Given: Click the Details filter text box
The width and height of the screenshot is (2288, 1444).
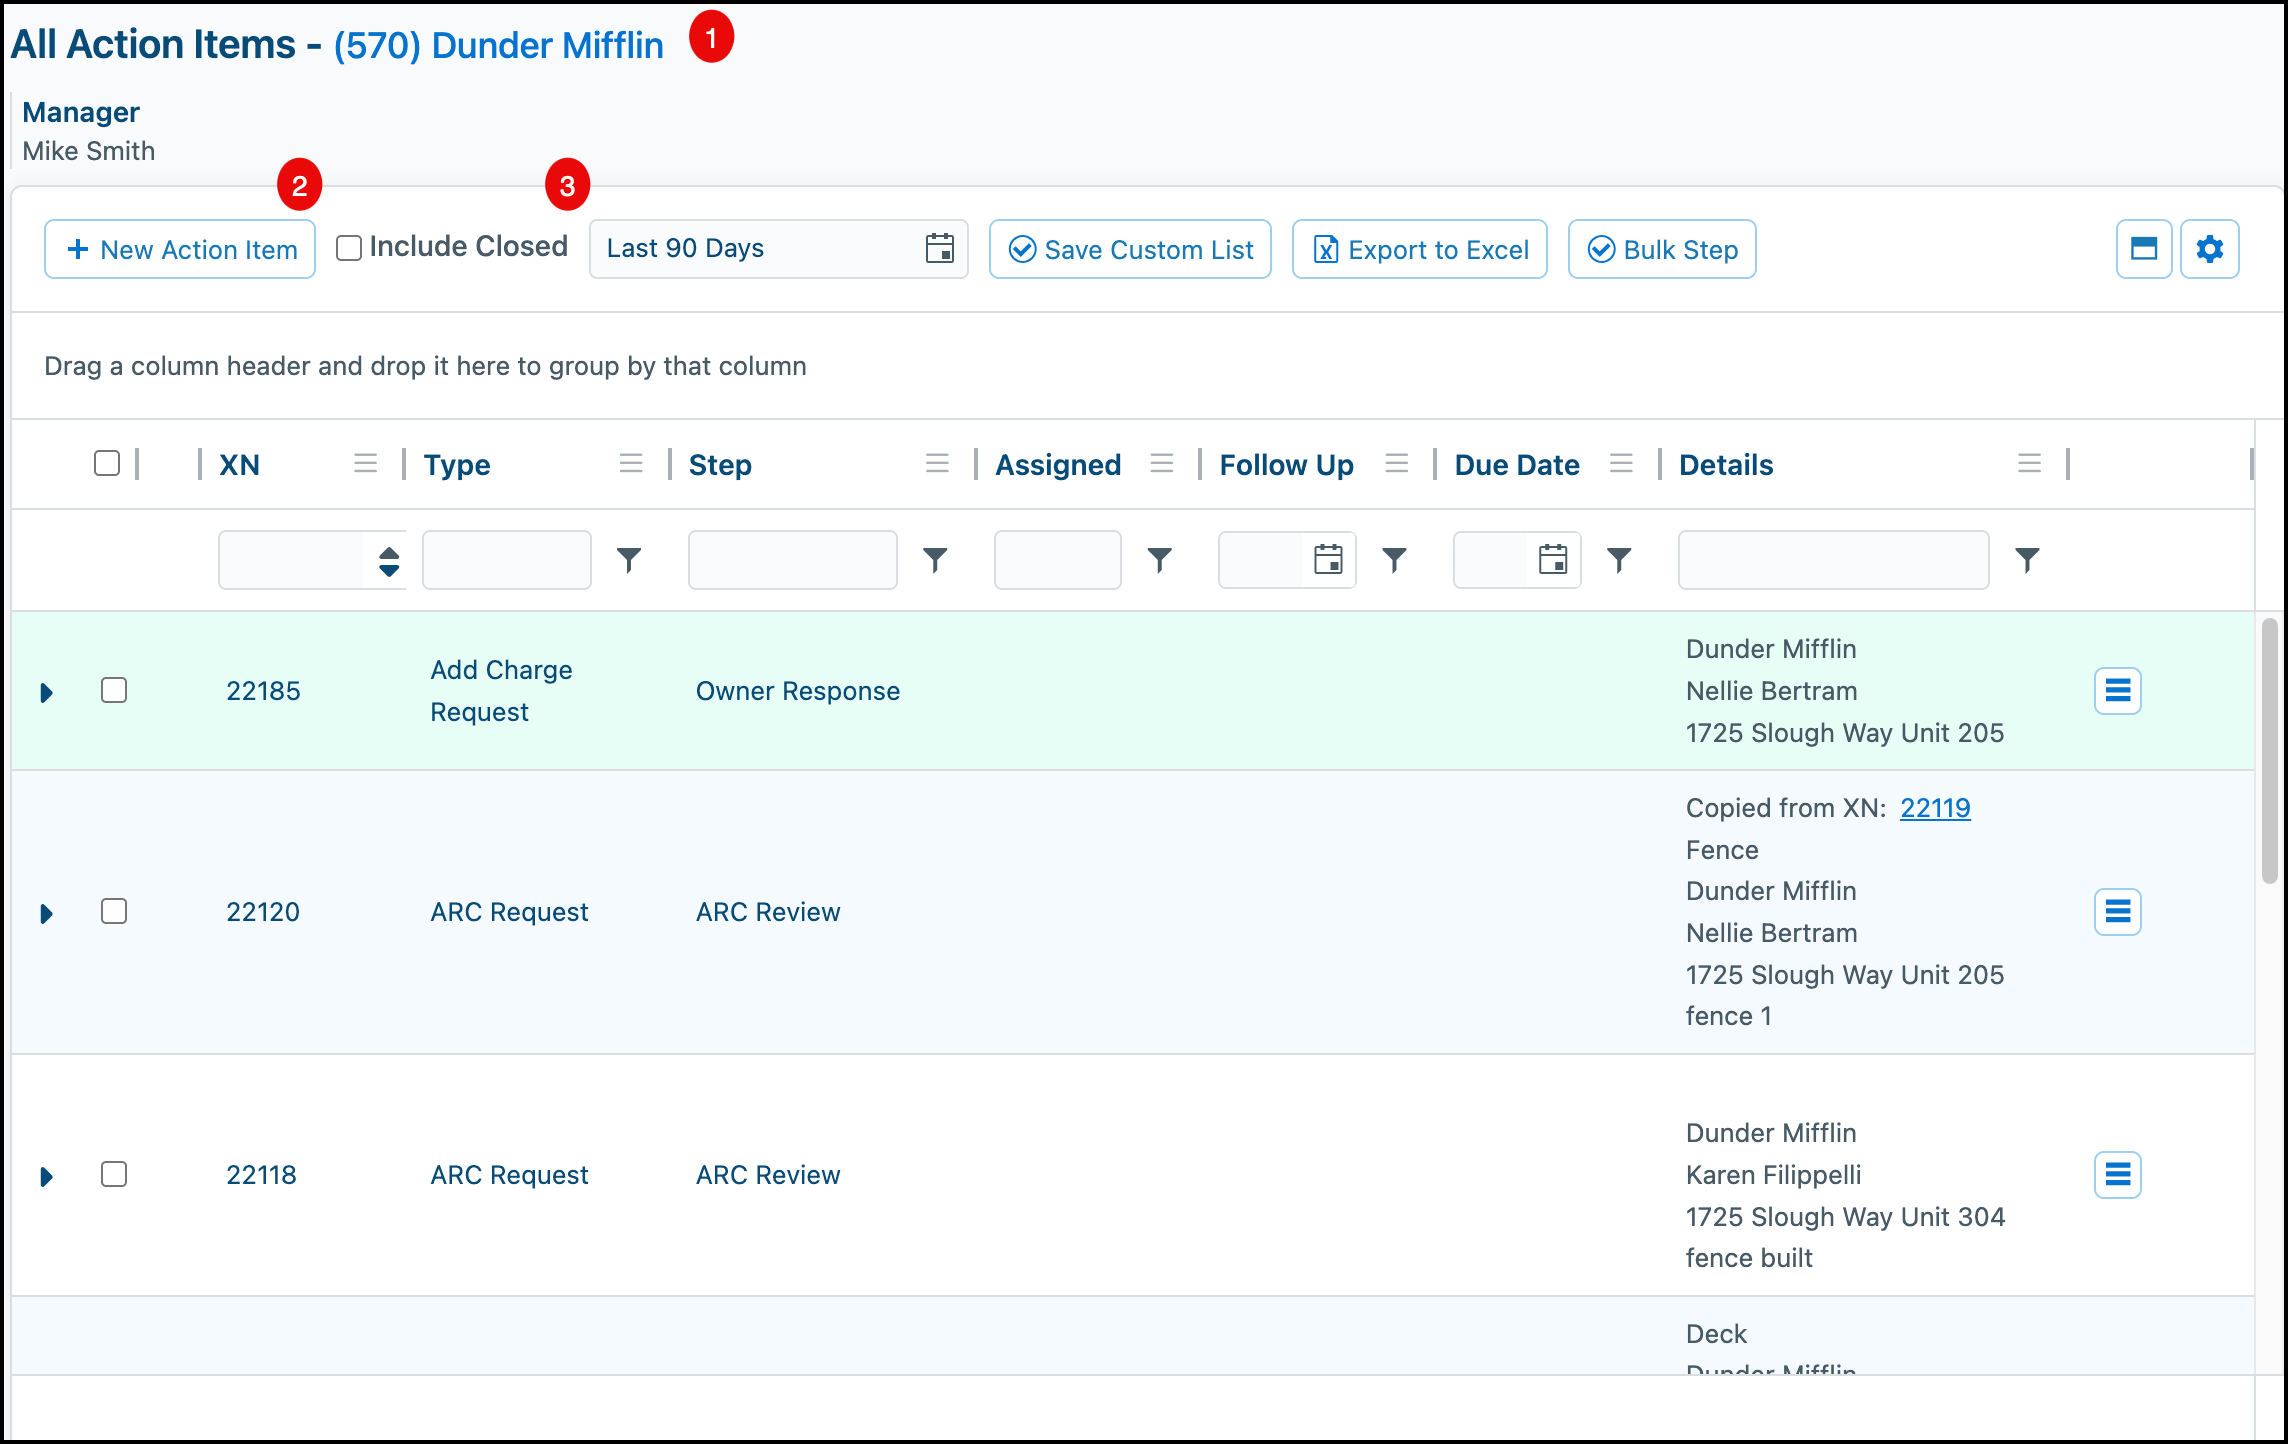Looking at the screenshot, I should pyautogui.click(x=1834, y=560).
